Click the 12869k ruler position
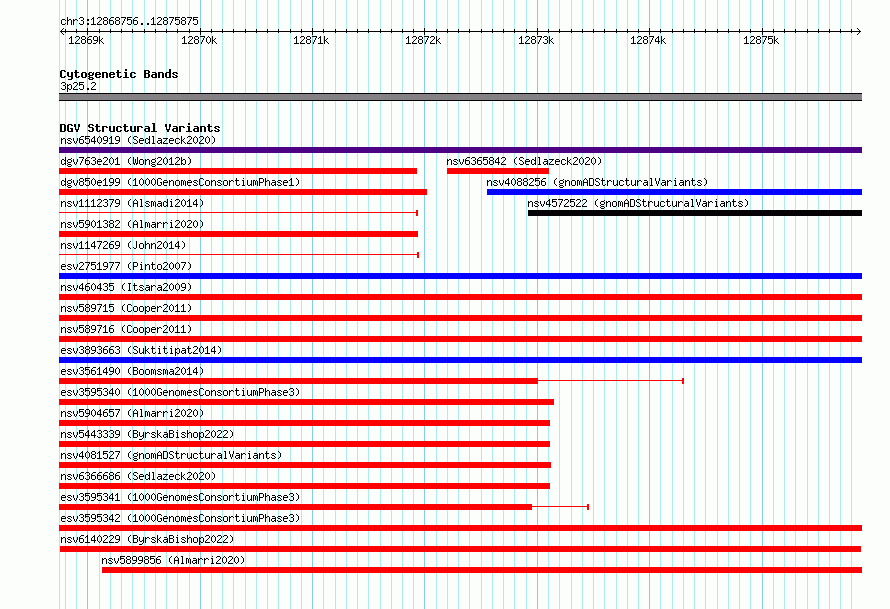The height and width of the screenshot is (609, 890). coord(86,40)
